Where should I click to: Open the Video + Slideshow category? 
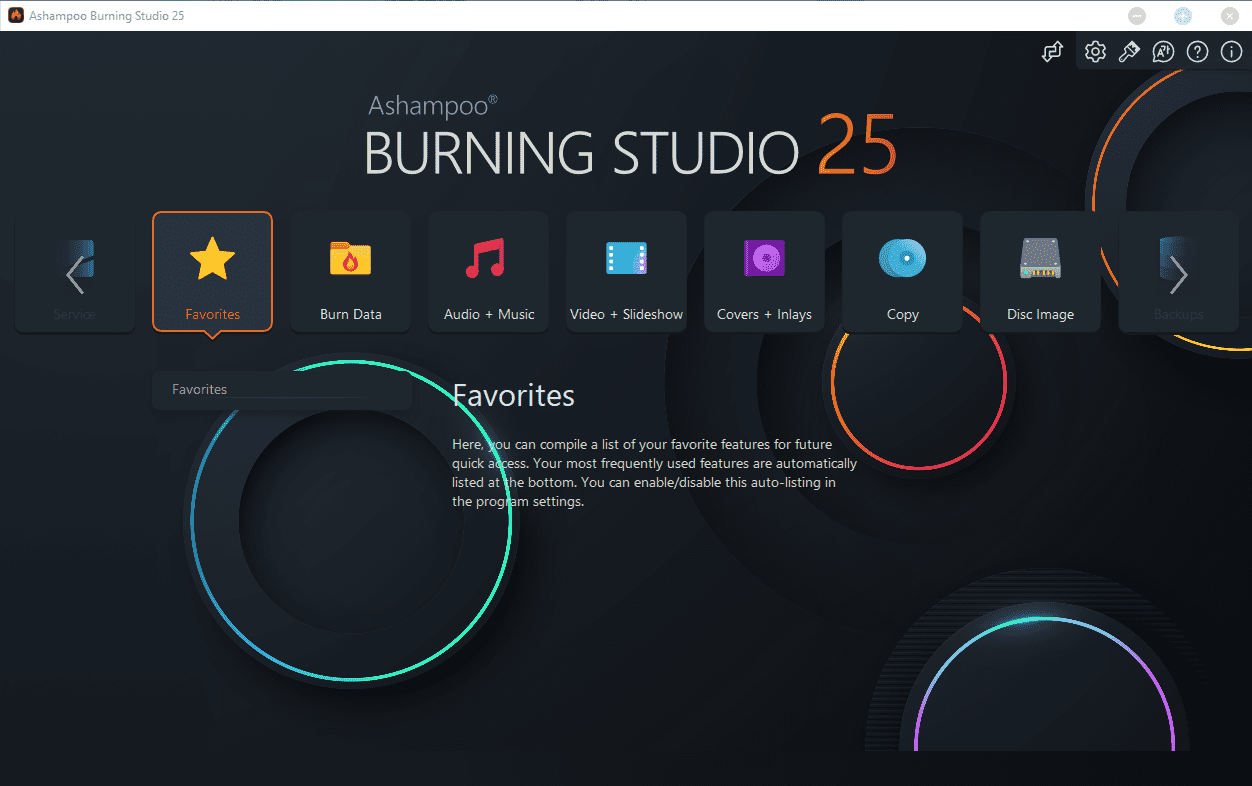[x=626, y=271]
